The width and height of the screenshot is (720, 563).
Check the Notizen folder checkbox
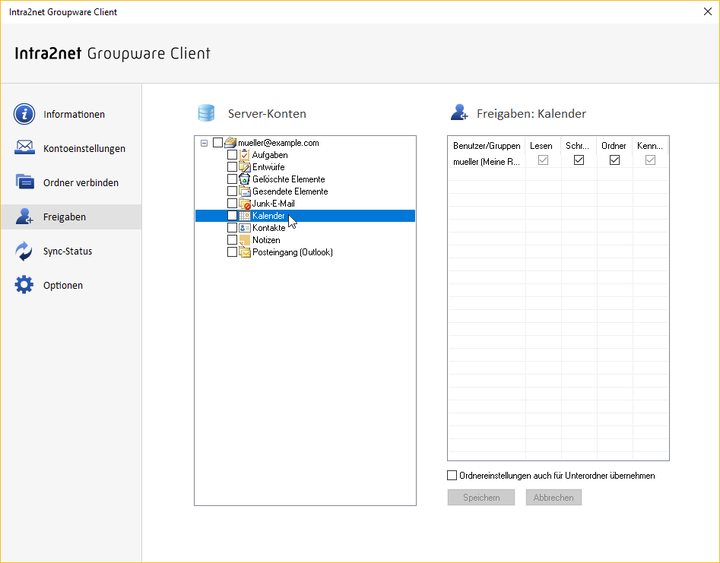232,240
